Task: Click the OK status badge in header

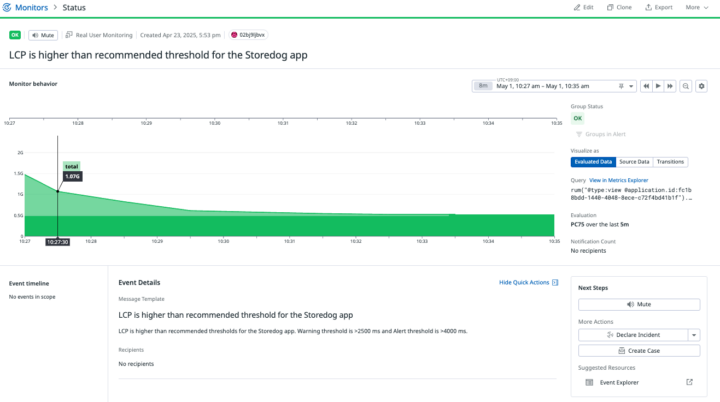Action: point(15,35)
